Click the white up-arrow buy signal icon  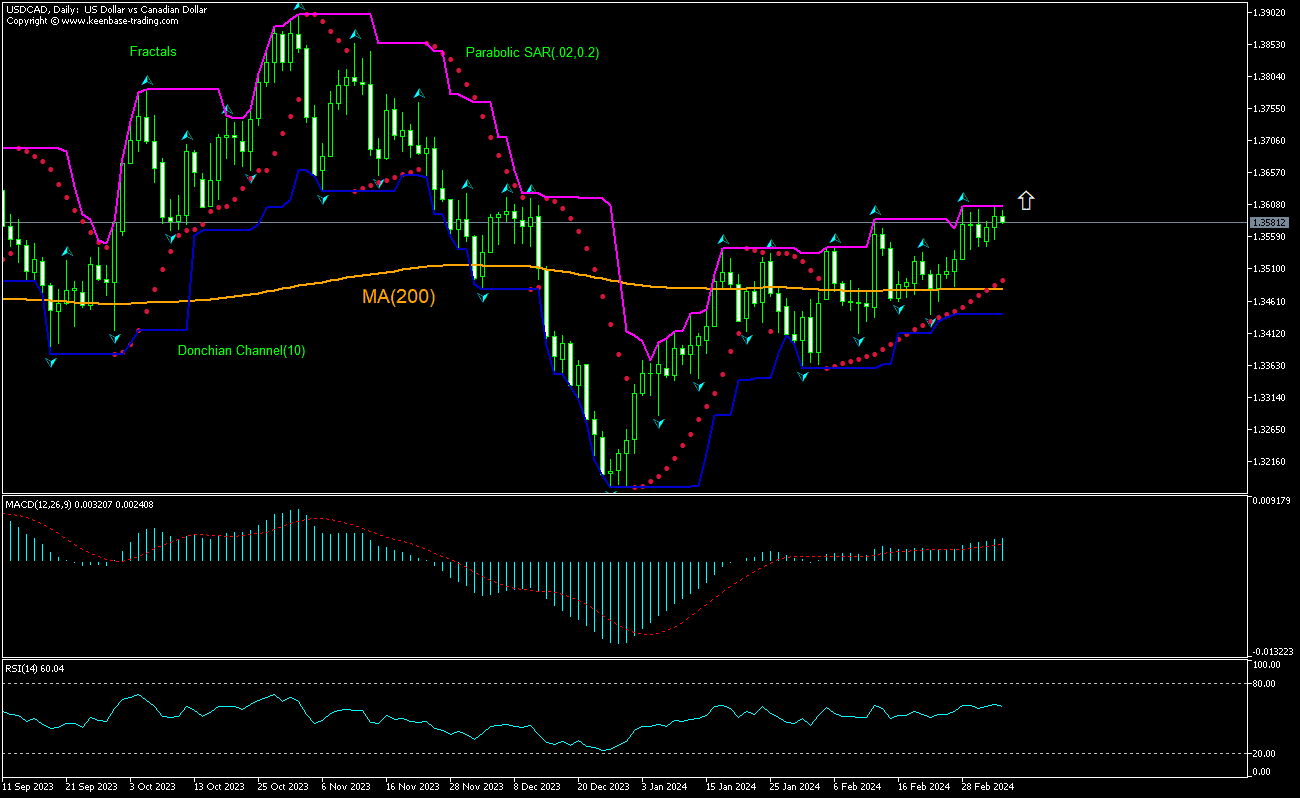1026,199
